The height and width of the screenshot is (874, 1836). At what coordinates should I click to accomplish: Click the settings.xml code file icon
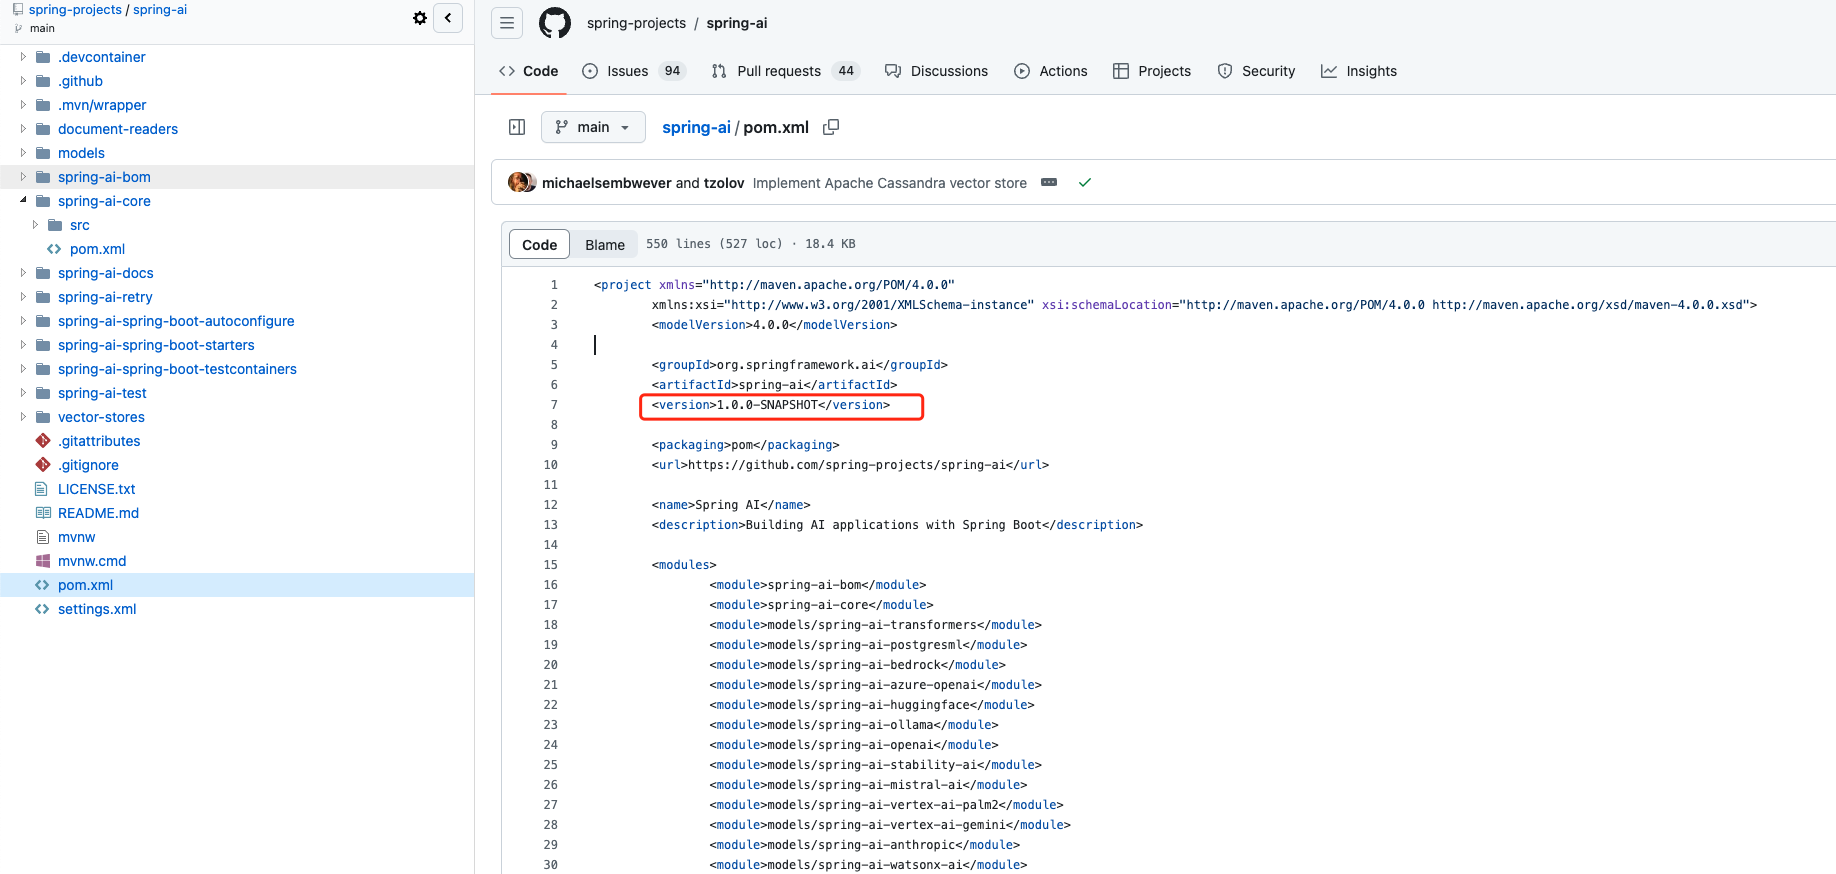[42, 609]
